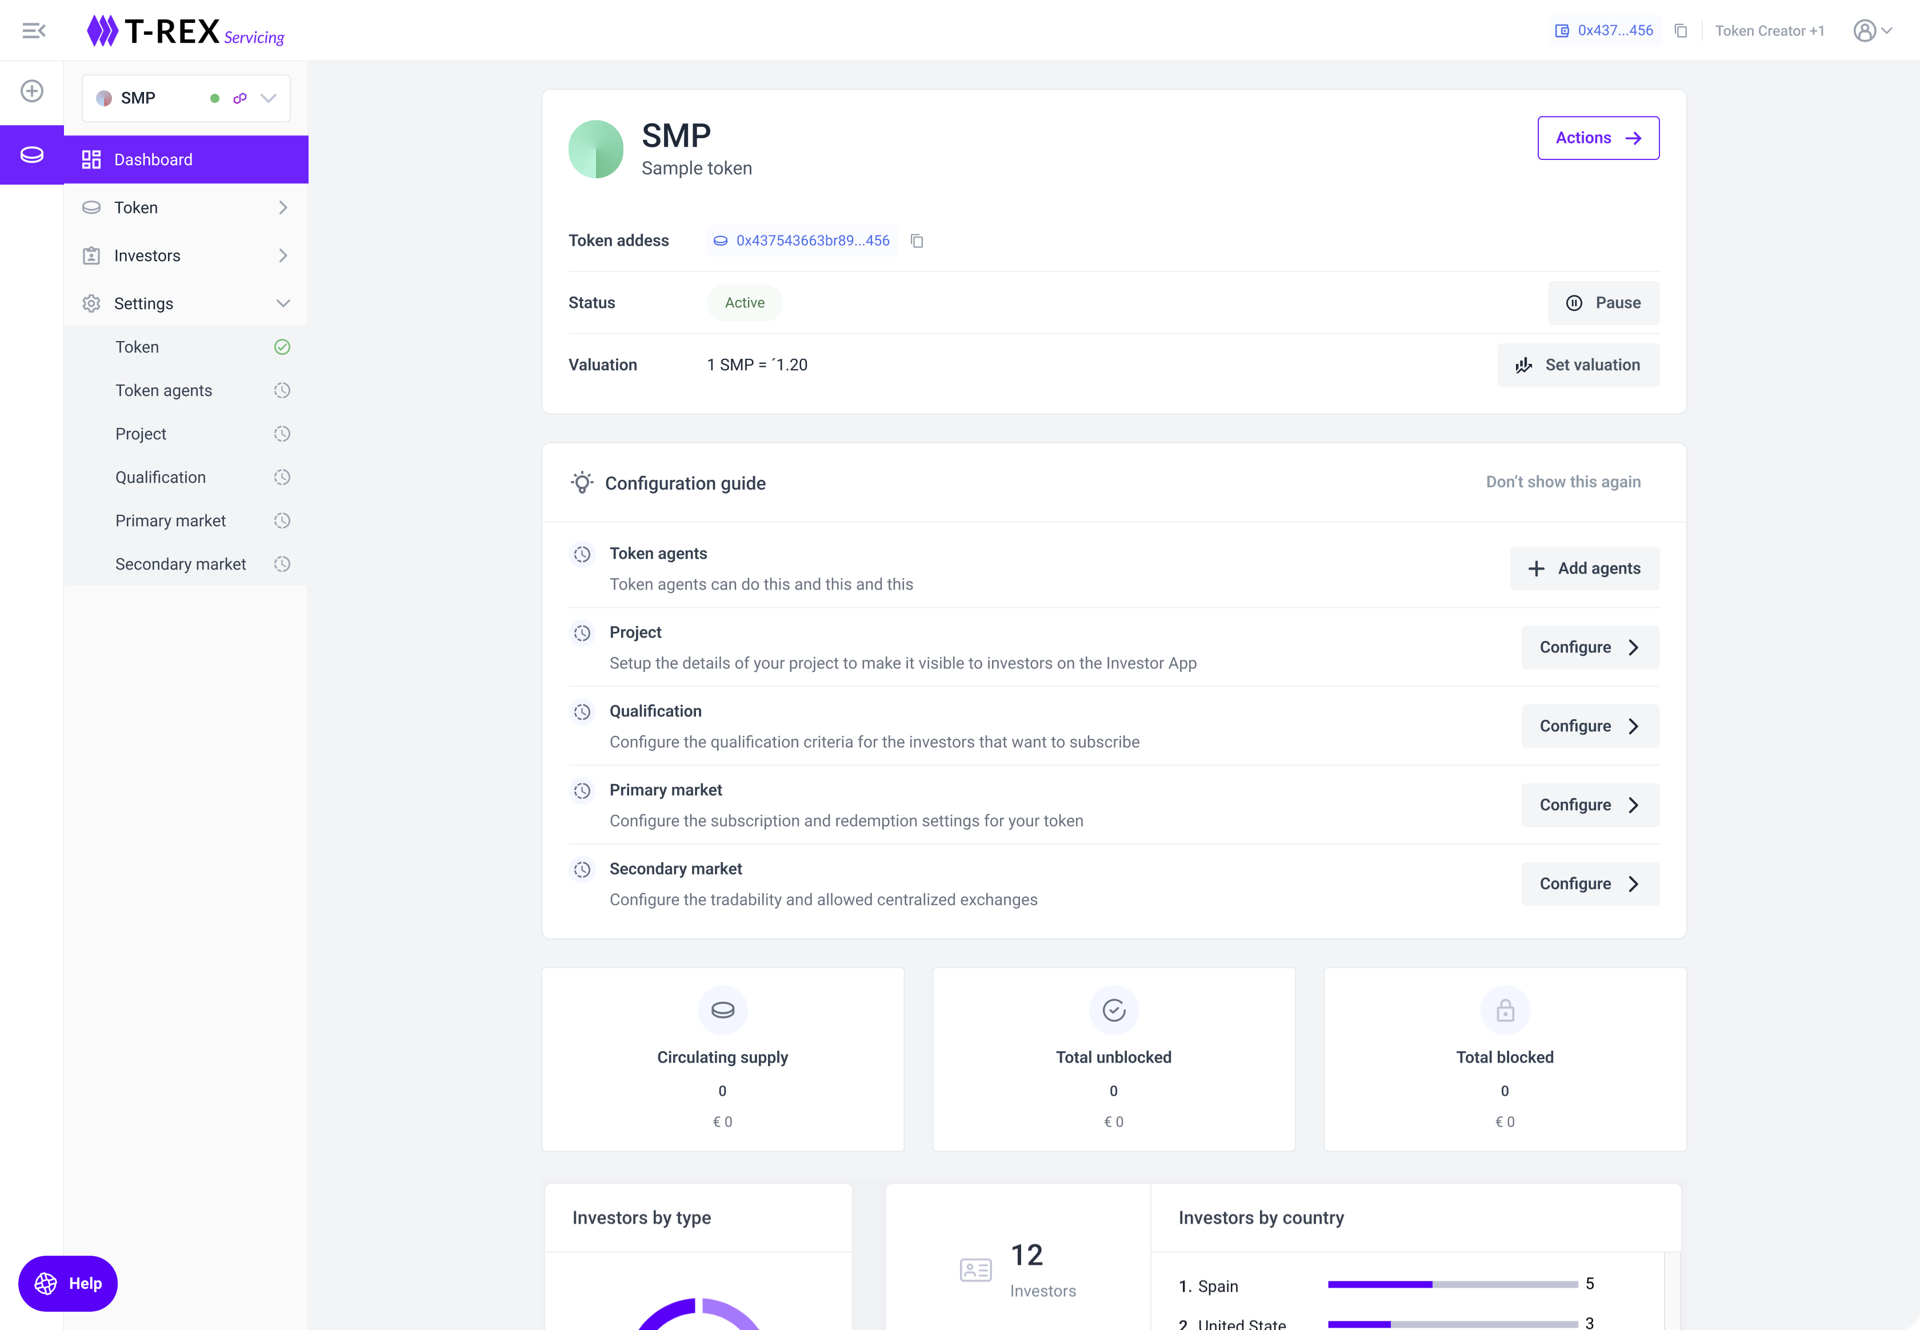Click the plus circle icon in left rail
This screenshot has width=1920, height=1330.
(32, 91)
